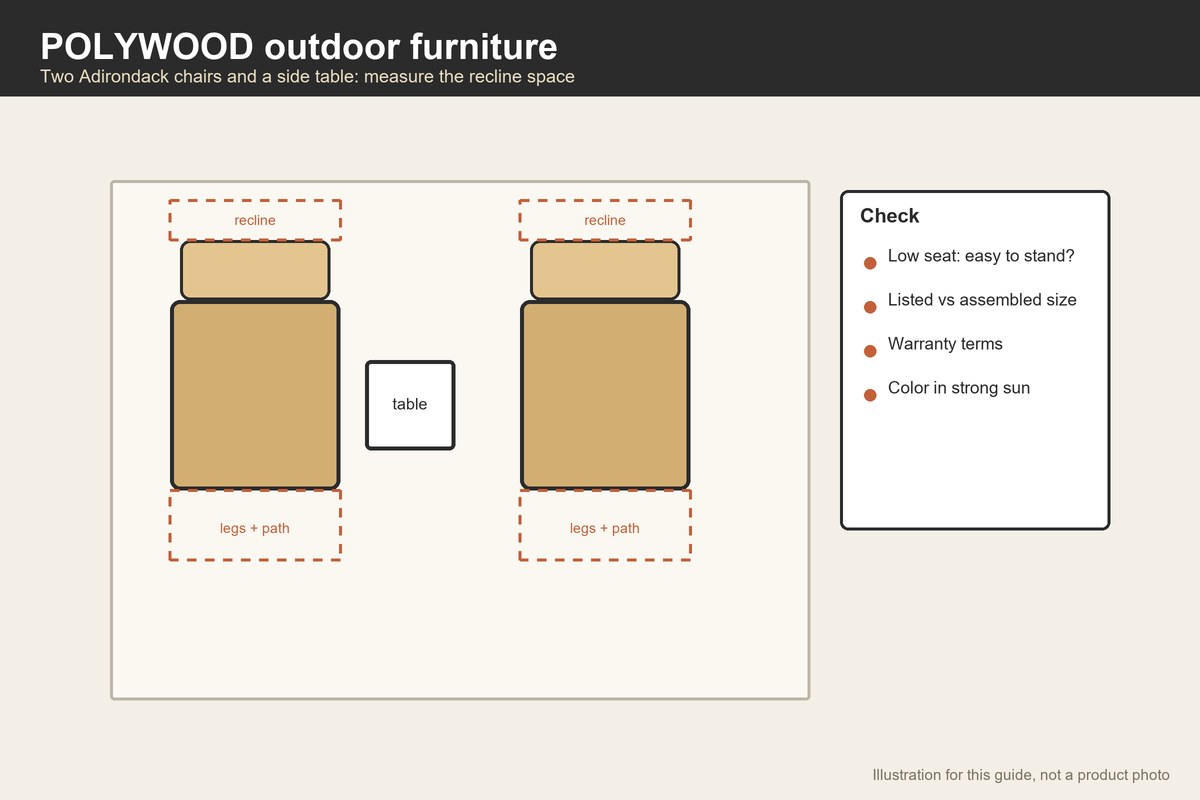Click the left chair's 'legs + path' zone
1200x800 pixels.
pyautogui.click(x=255, y=525)
